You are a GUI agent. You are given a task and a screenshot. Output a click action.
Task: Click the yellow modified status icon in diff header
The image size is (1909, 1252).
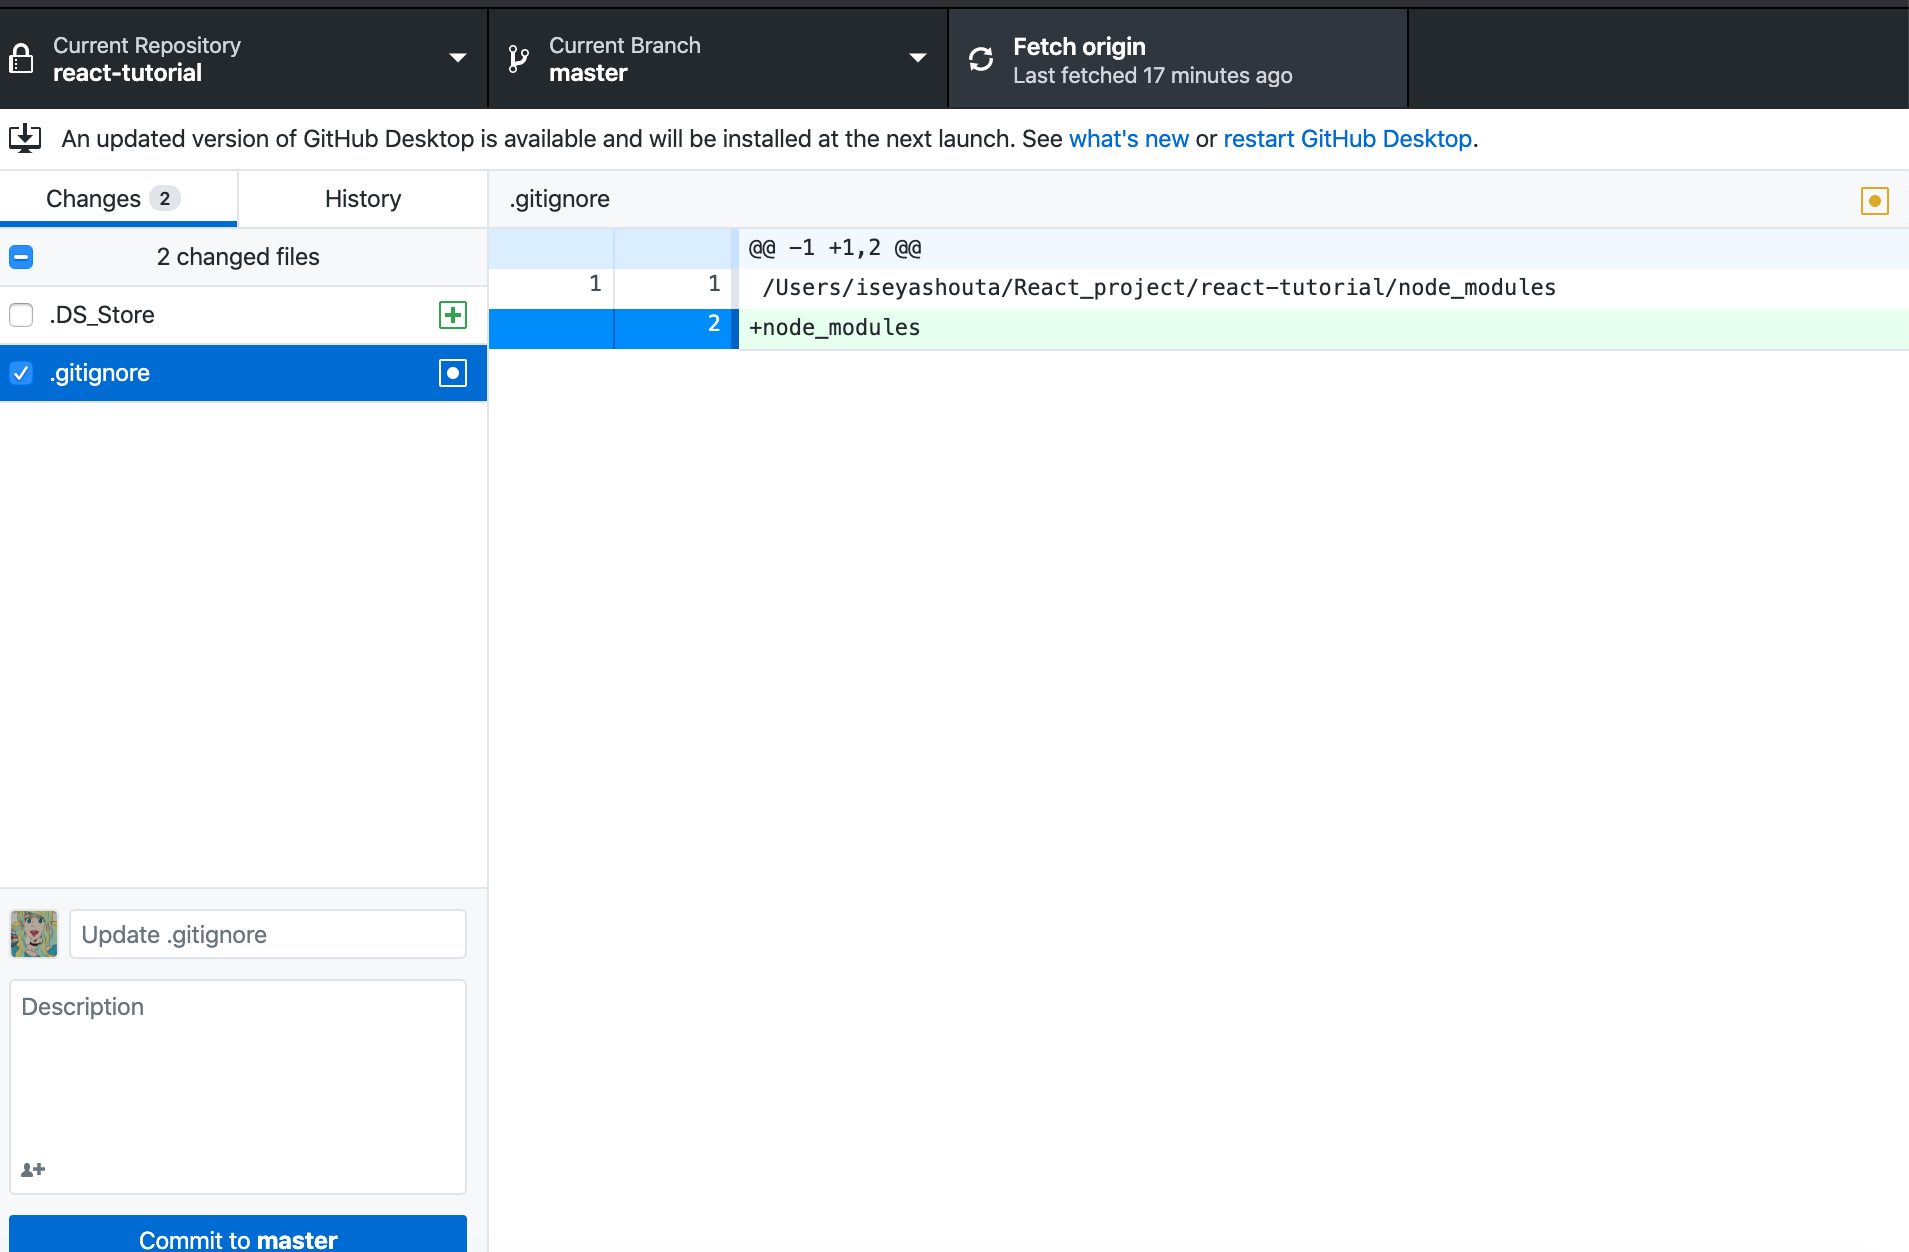1875,201
